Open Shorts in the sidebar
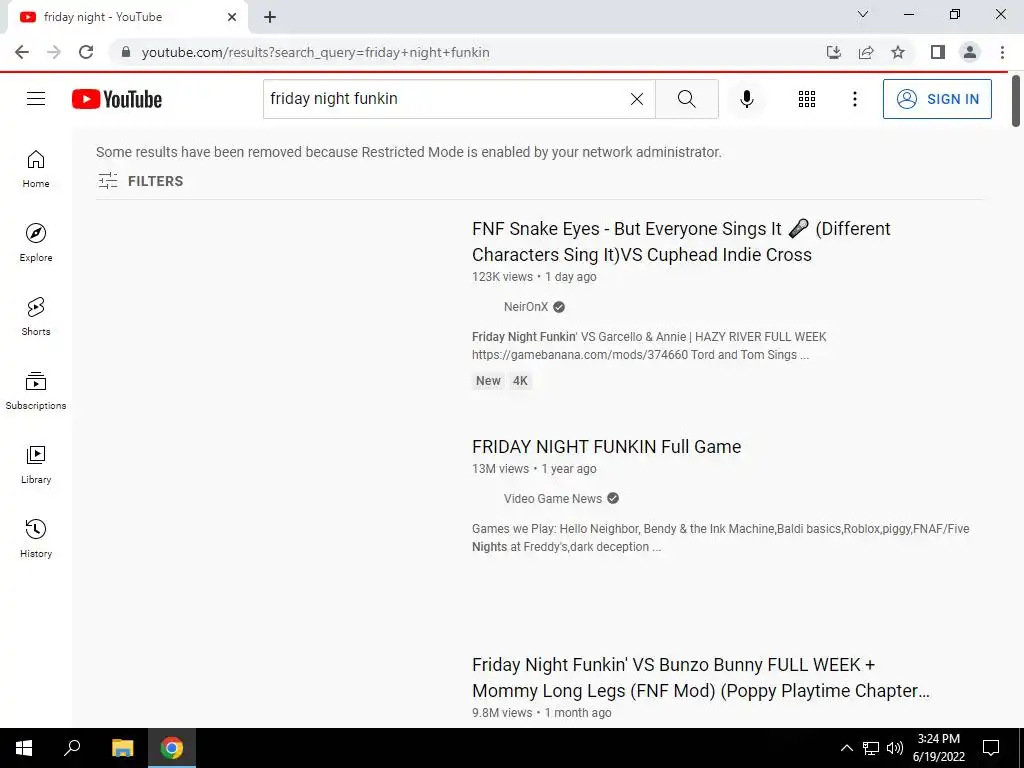Screen dimensions: 1024x768 (36, 317)
